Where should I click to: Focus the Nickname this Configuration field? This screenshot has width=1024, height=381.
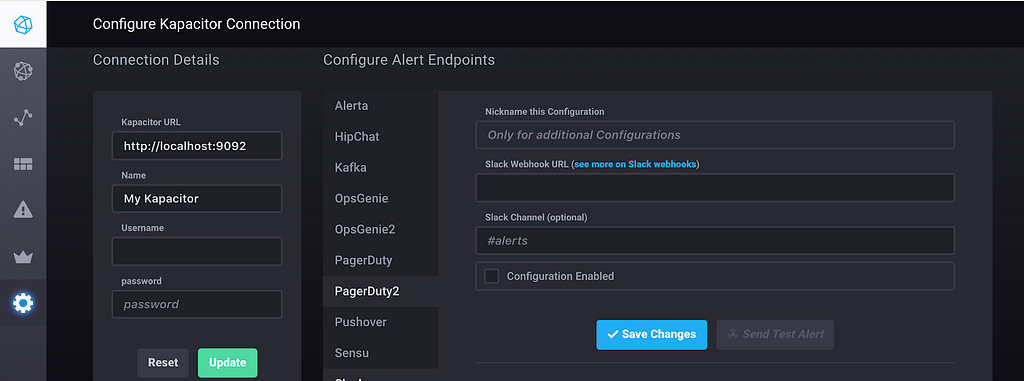click(715, 135)
